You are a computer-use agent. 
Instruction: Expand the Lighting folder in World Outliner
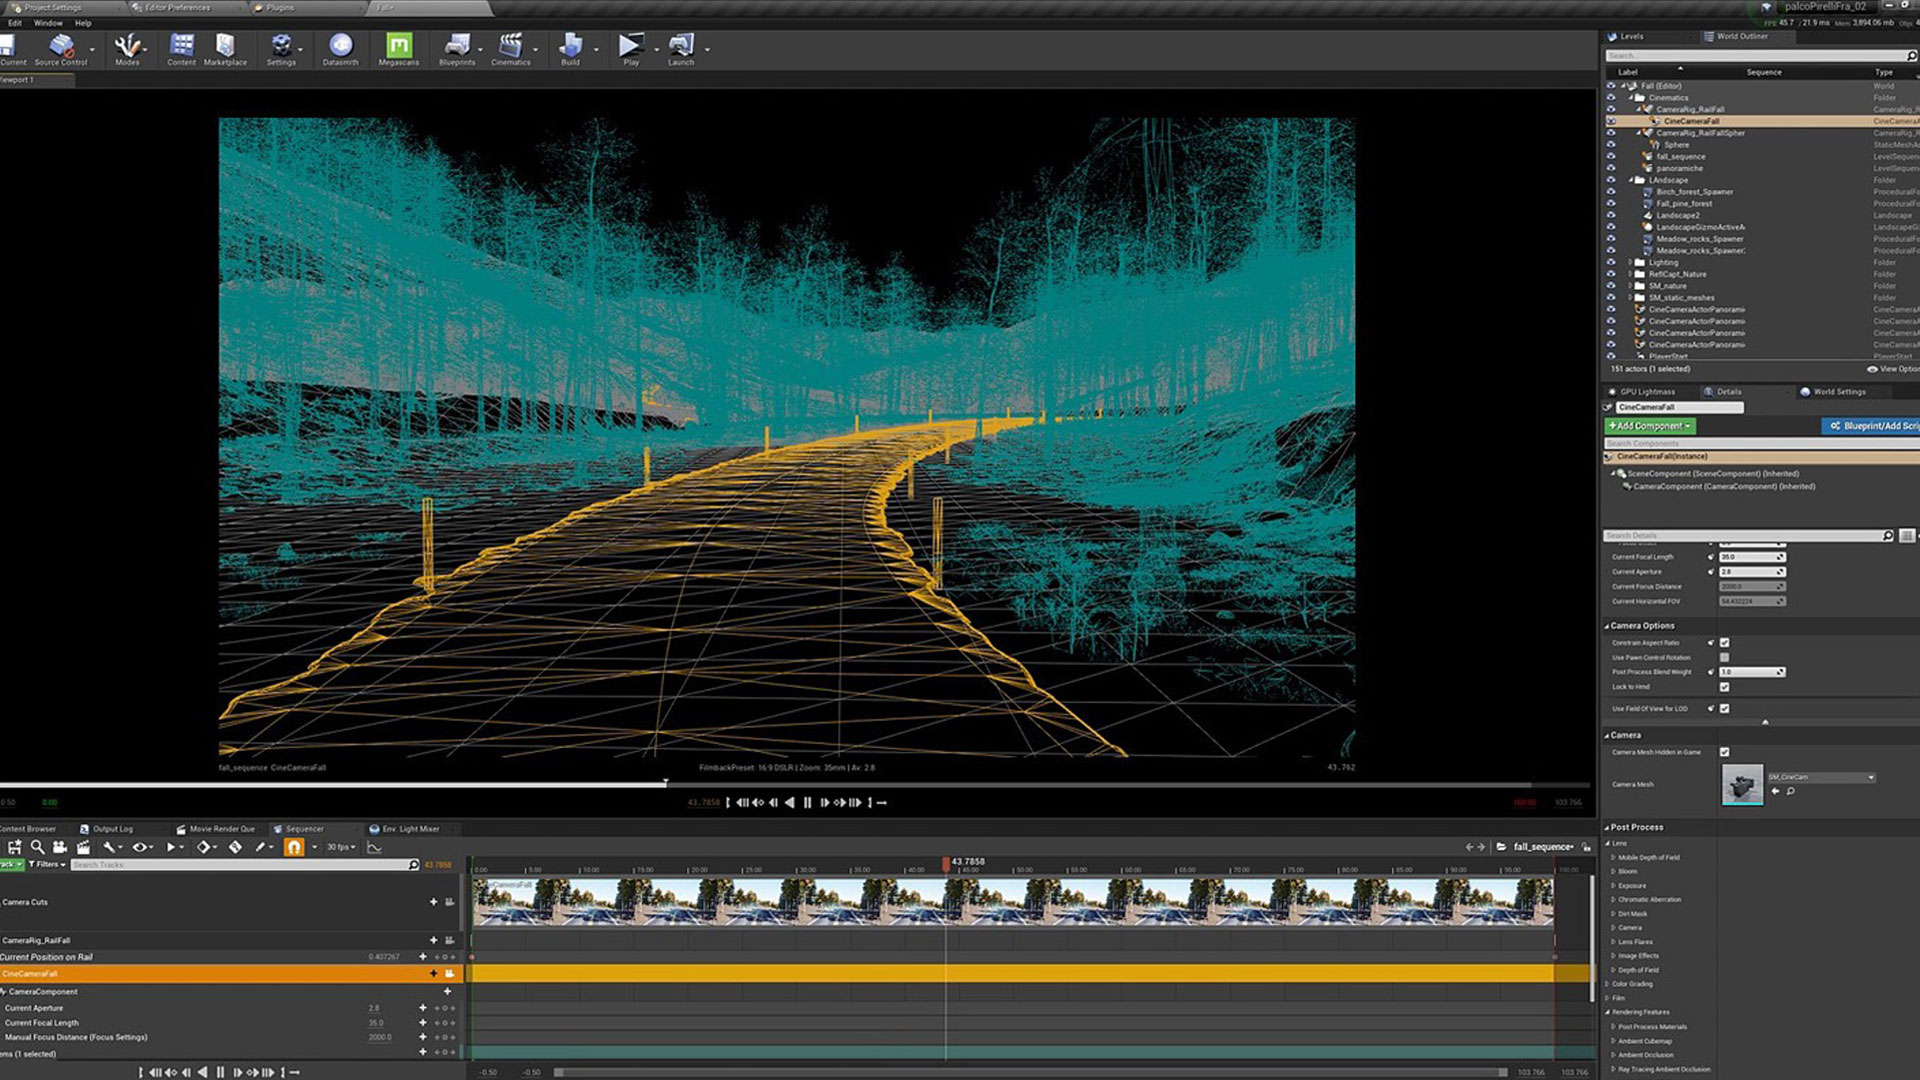click(x=1630, y=263)
